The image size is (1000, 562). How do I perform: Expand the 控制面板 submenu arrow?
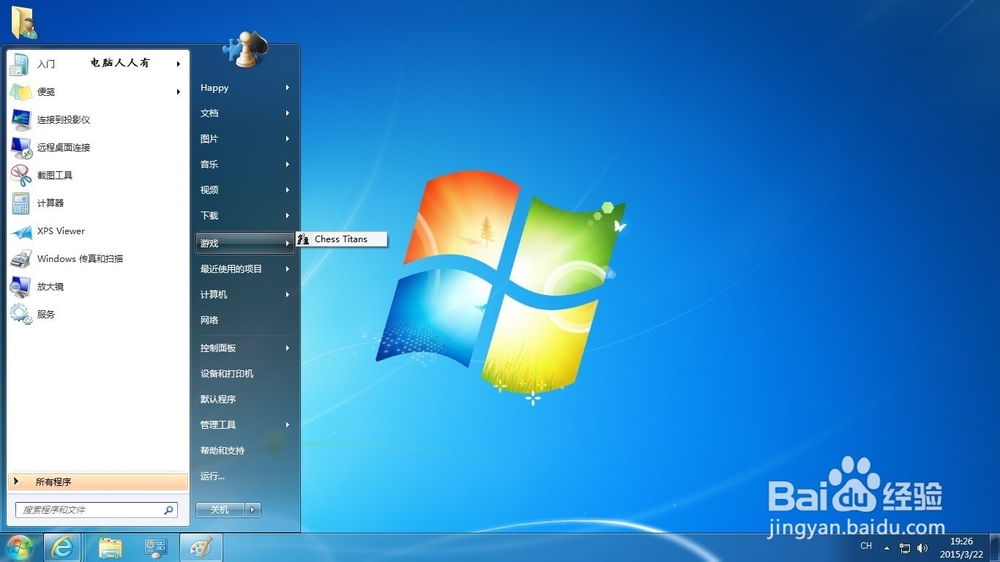pos(287,348)
